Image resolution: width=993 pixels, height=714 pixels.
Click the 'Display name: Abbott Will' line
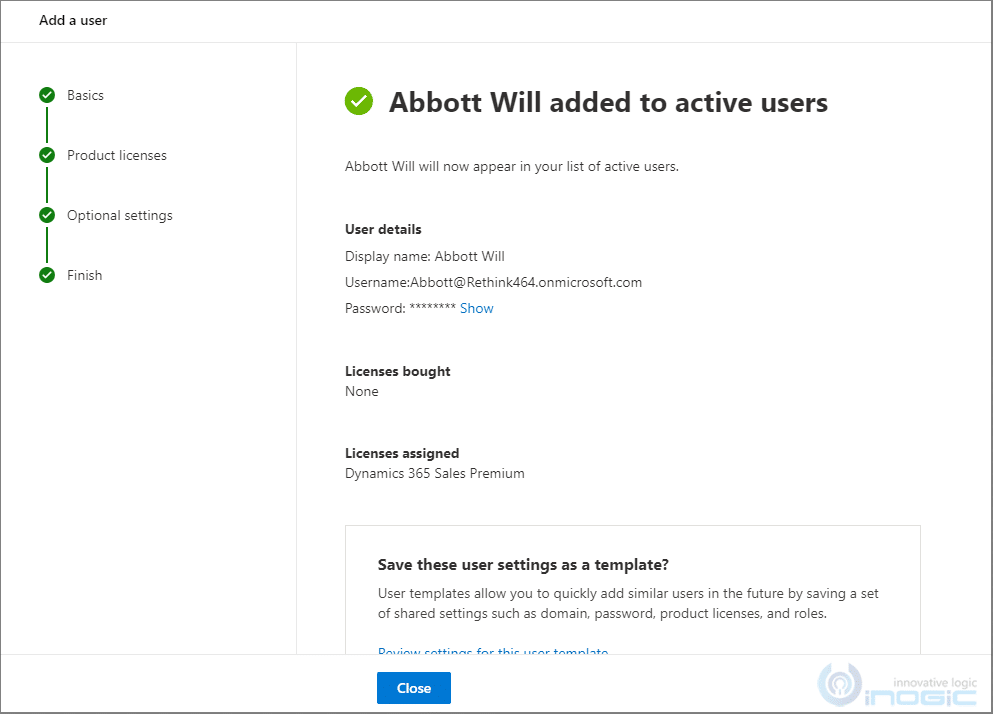pyautogui.click(x=424, y=257)
